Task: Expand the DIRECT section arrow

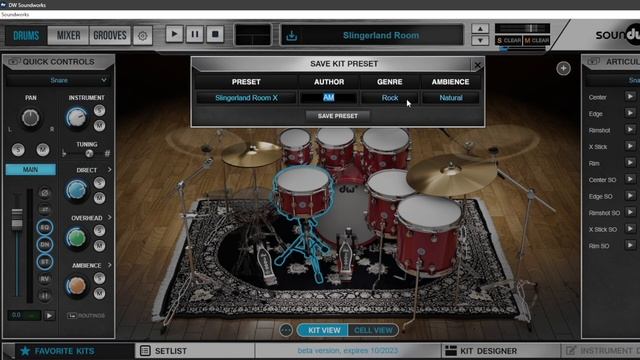Action: [x=109, y=169]
